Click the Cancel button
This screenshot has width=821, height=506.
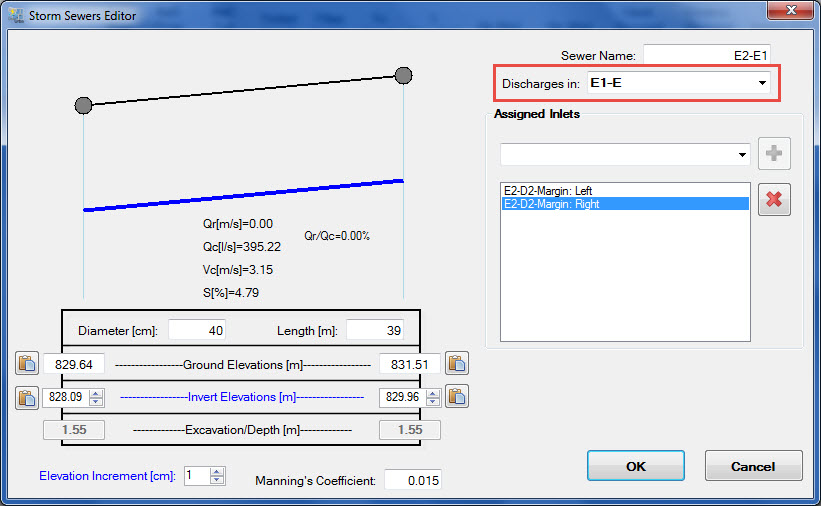[x=753, y=466]
